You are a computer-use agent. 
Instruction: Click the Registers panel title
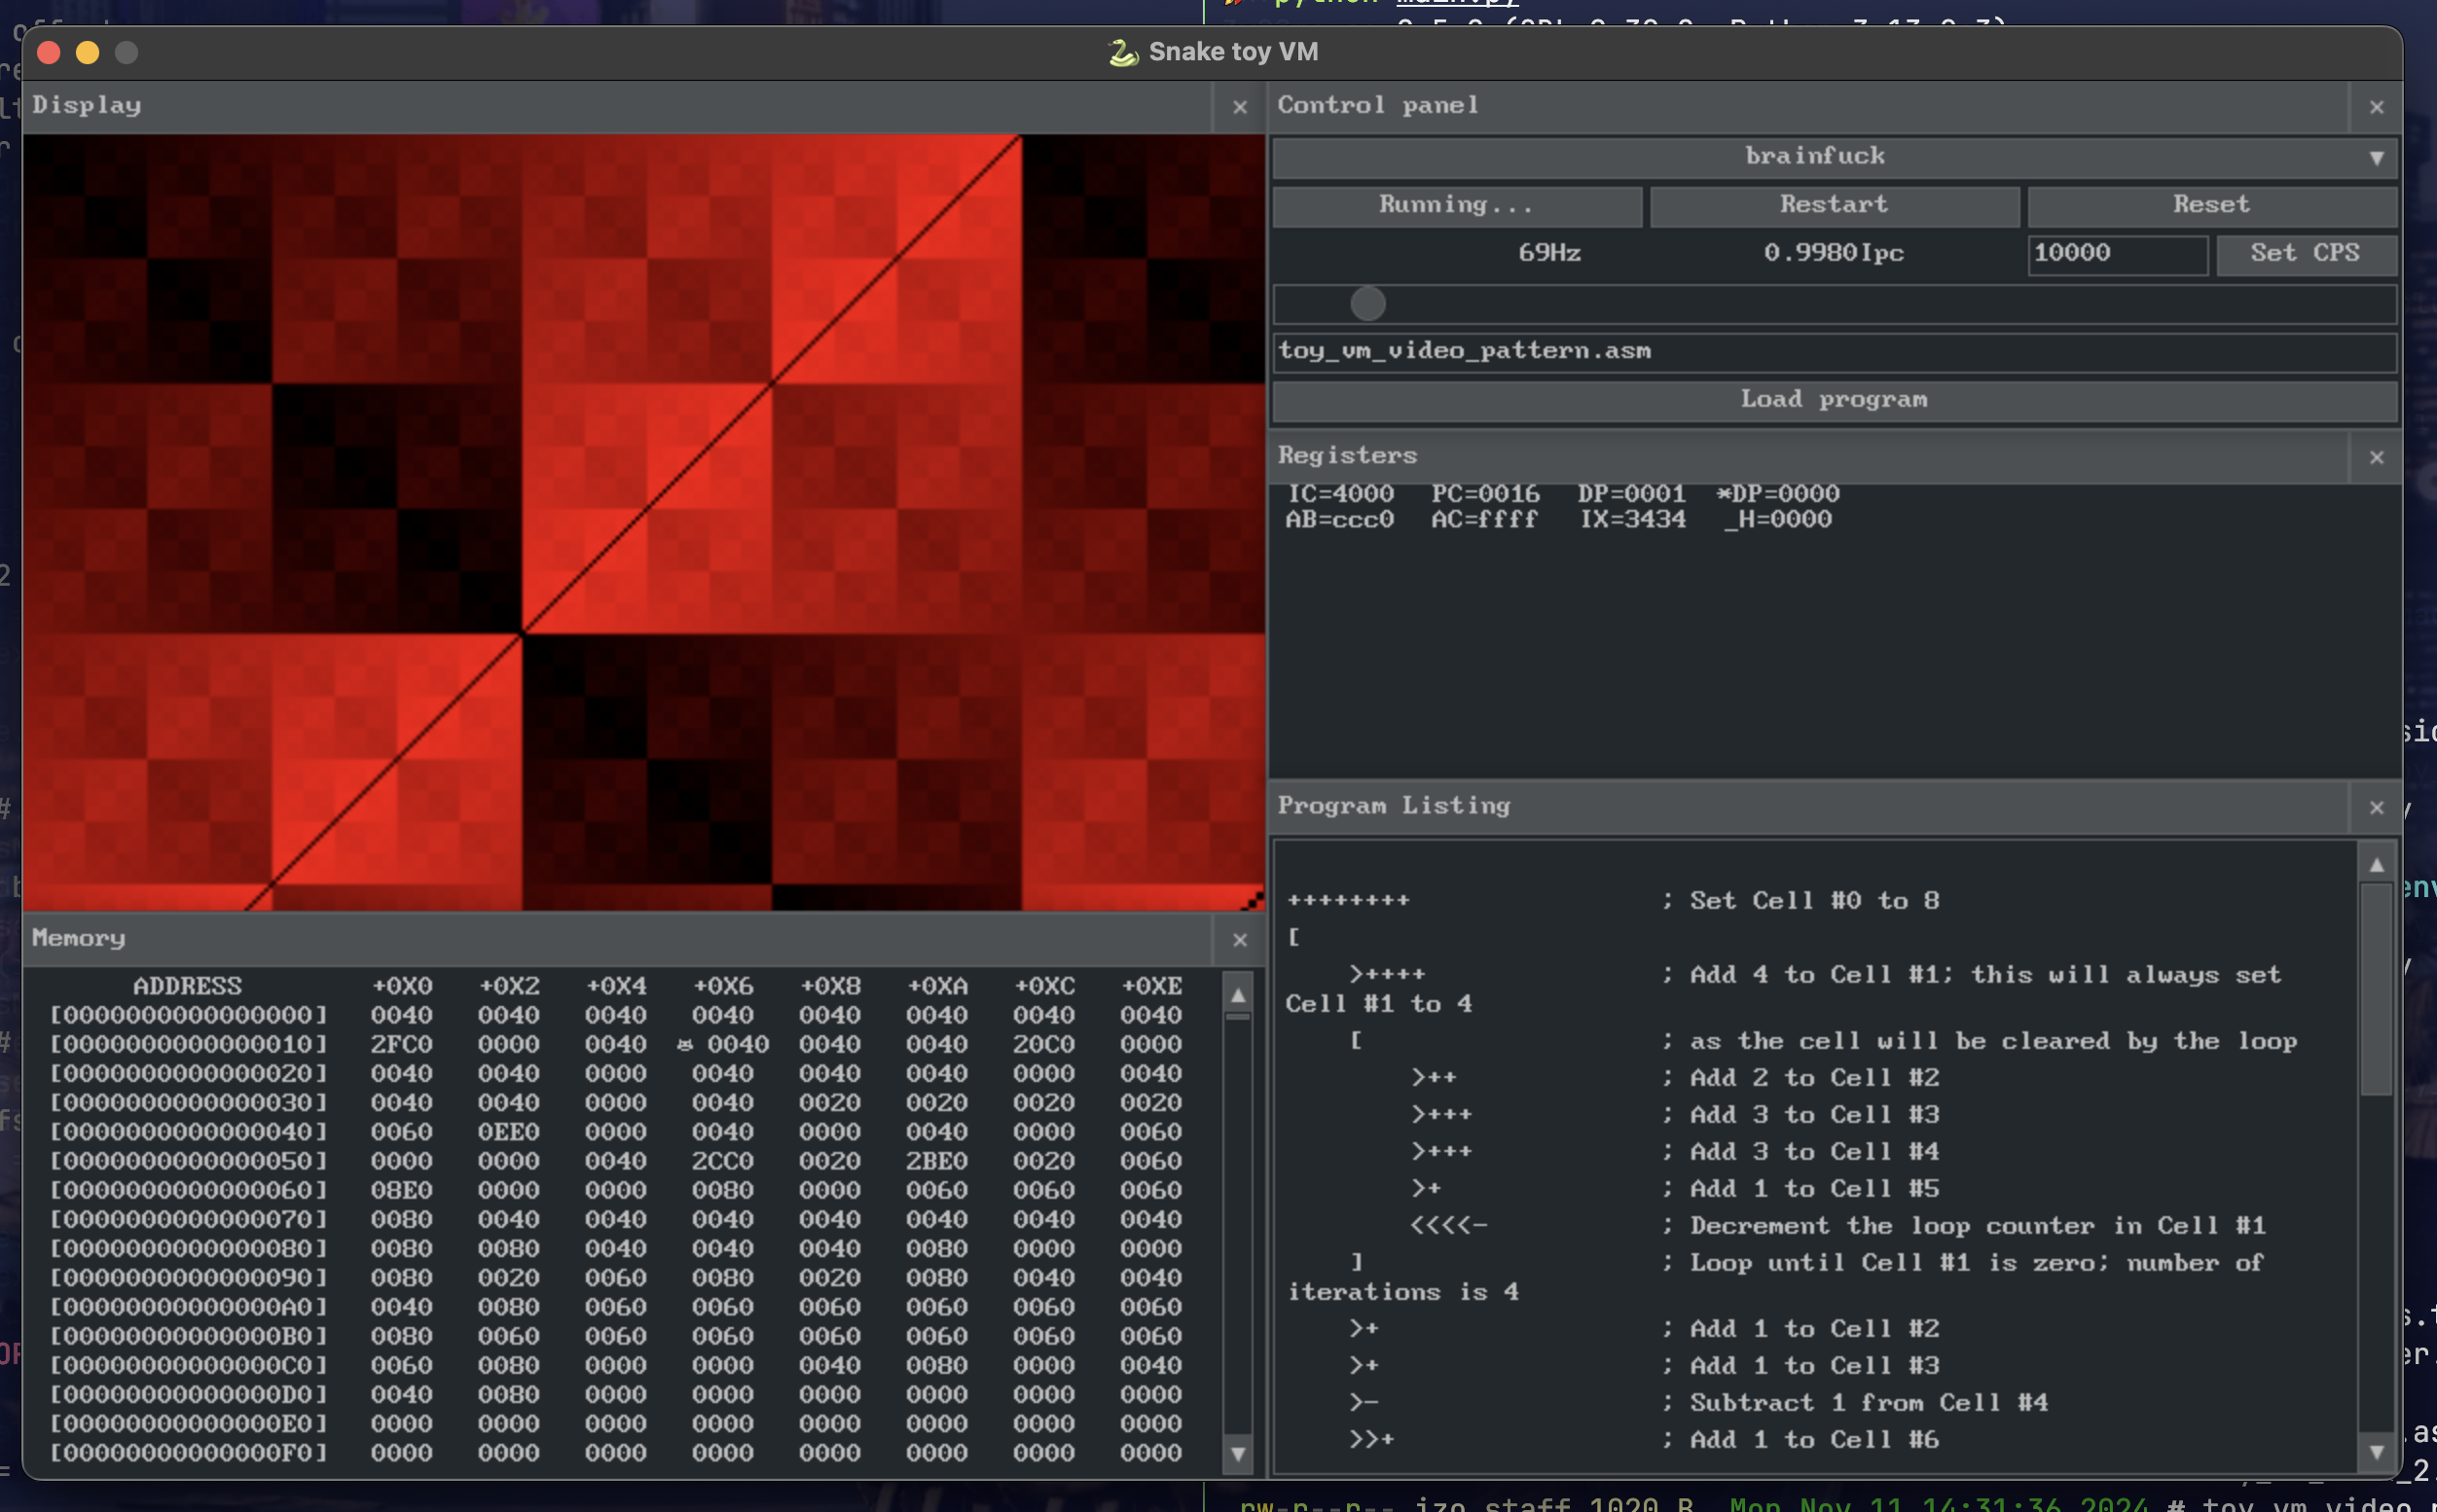pyautogui.click(x=1347, y=455)
